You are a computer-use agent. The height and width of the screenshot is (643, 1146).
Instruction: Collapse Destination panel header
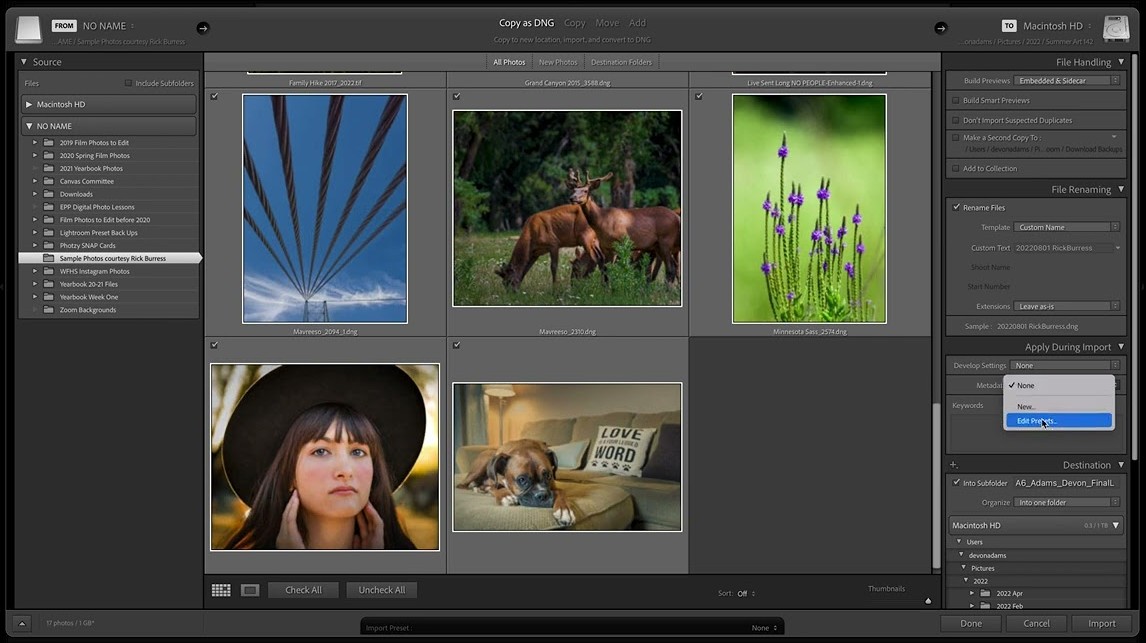click(1121, 465)
